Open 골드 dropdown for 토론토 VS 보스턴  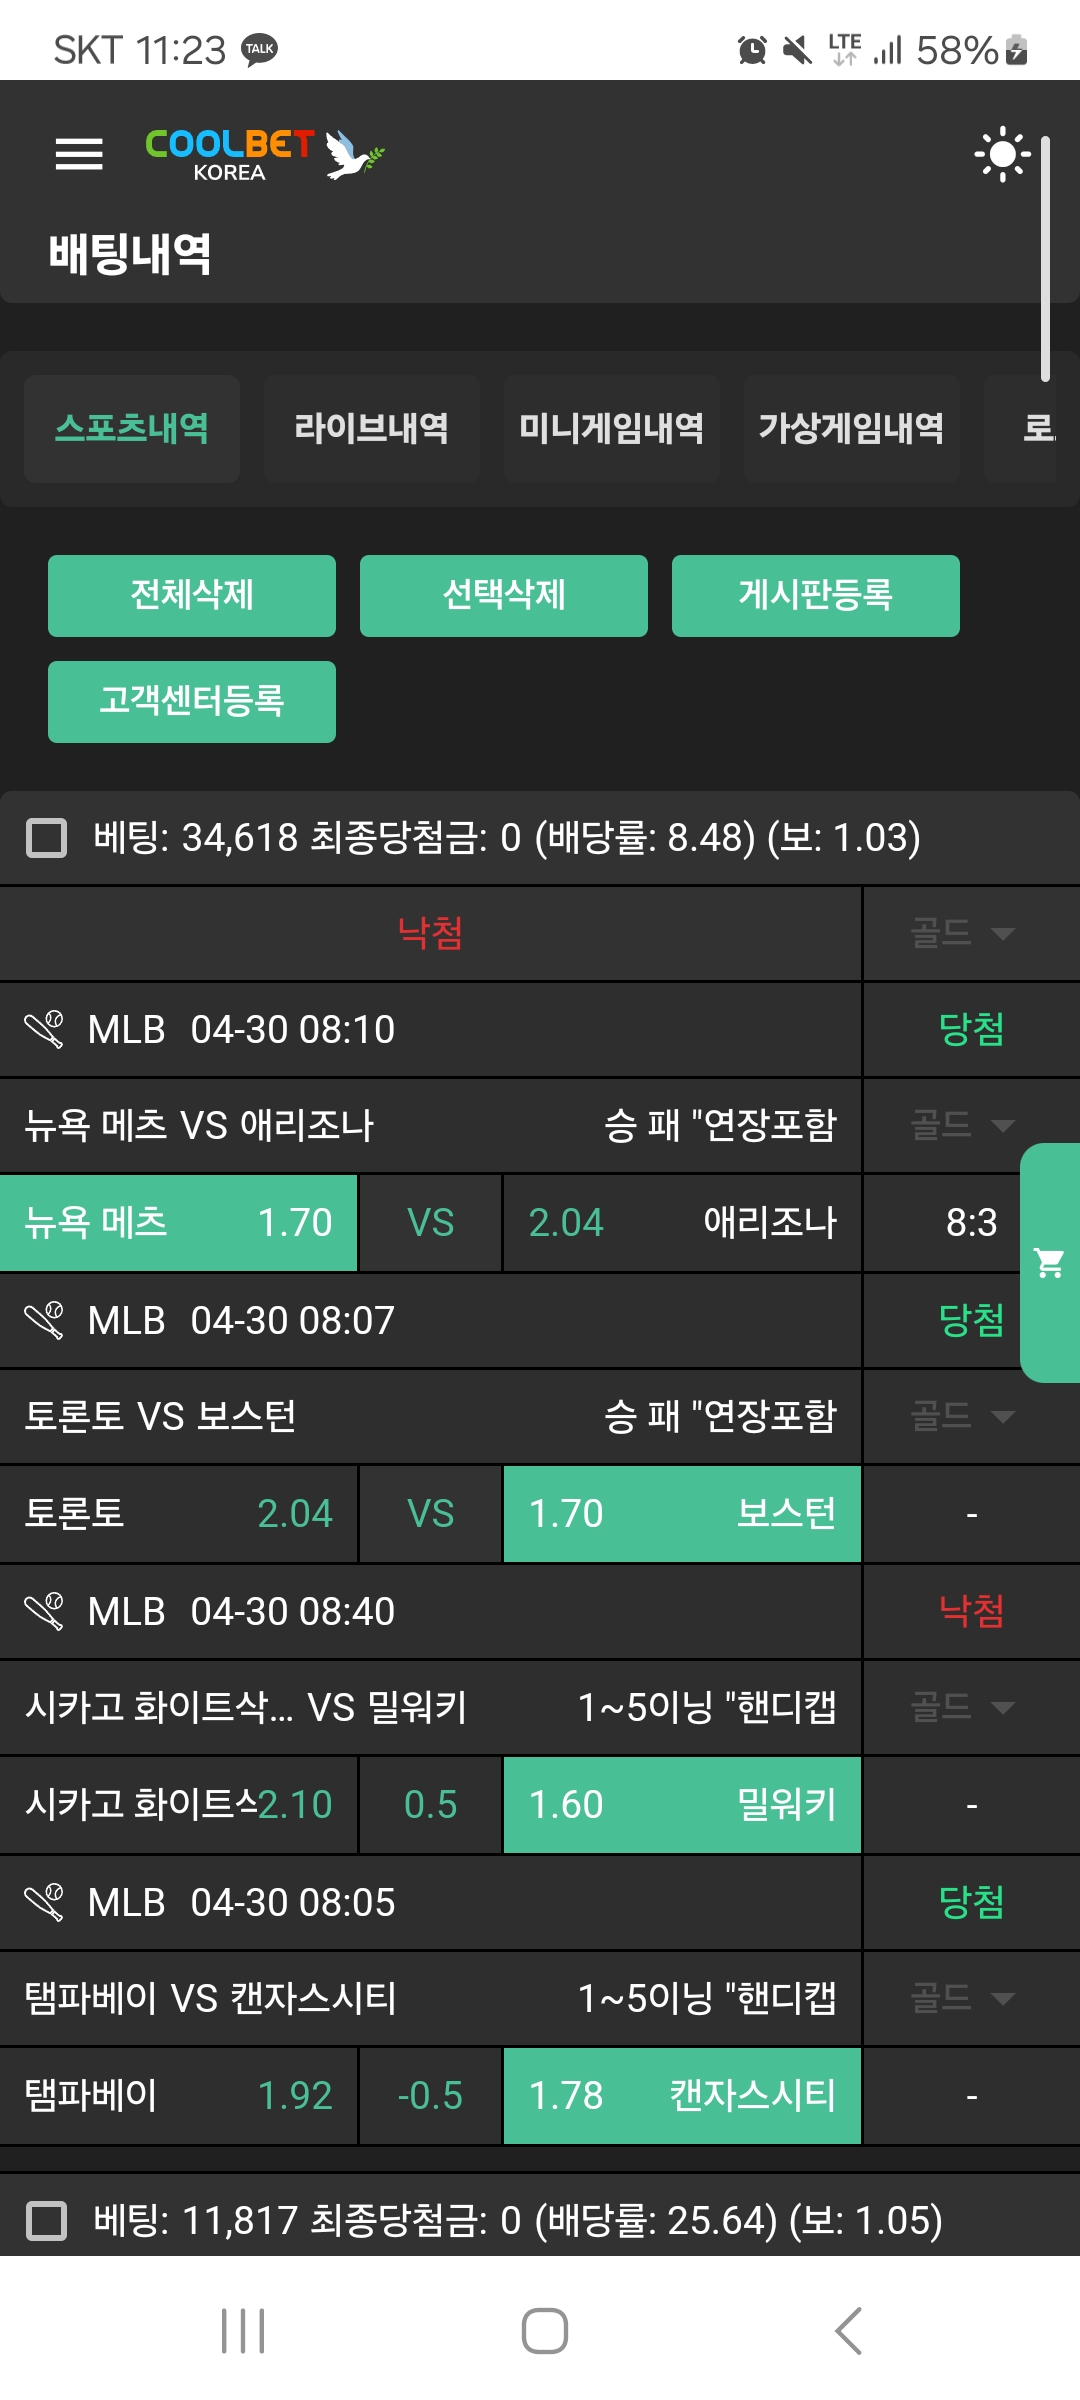point(962,1416)
